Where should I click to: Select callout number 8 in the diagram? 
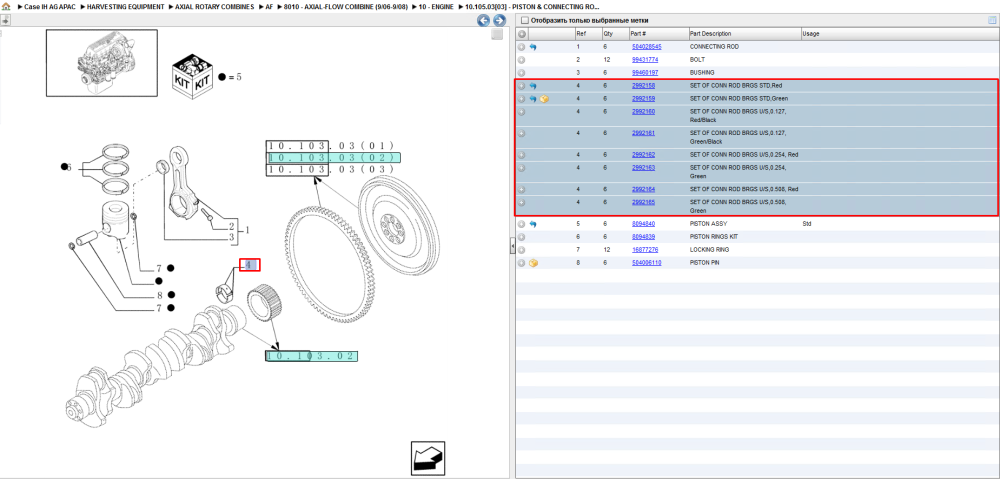pyautogui.click(x=159, y=295)
